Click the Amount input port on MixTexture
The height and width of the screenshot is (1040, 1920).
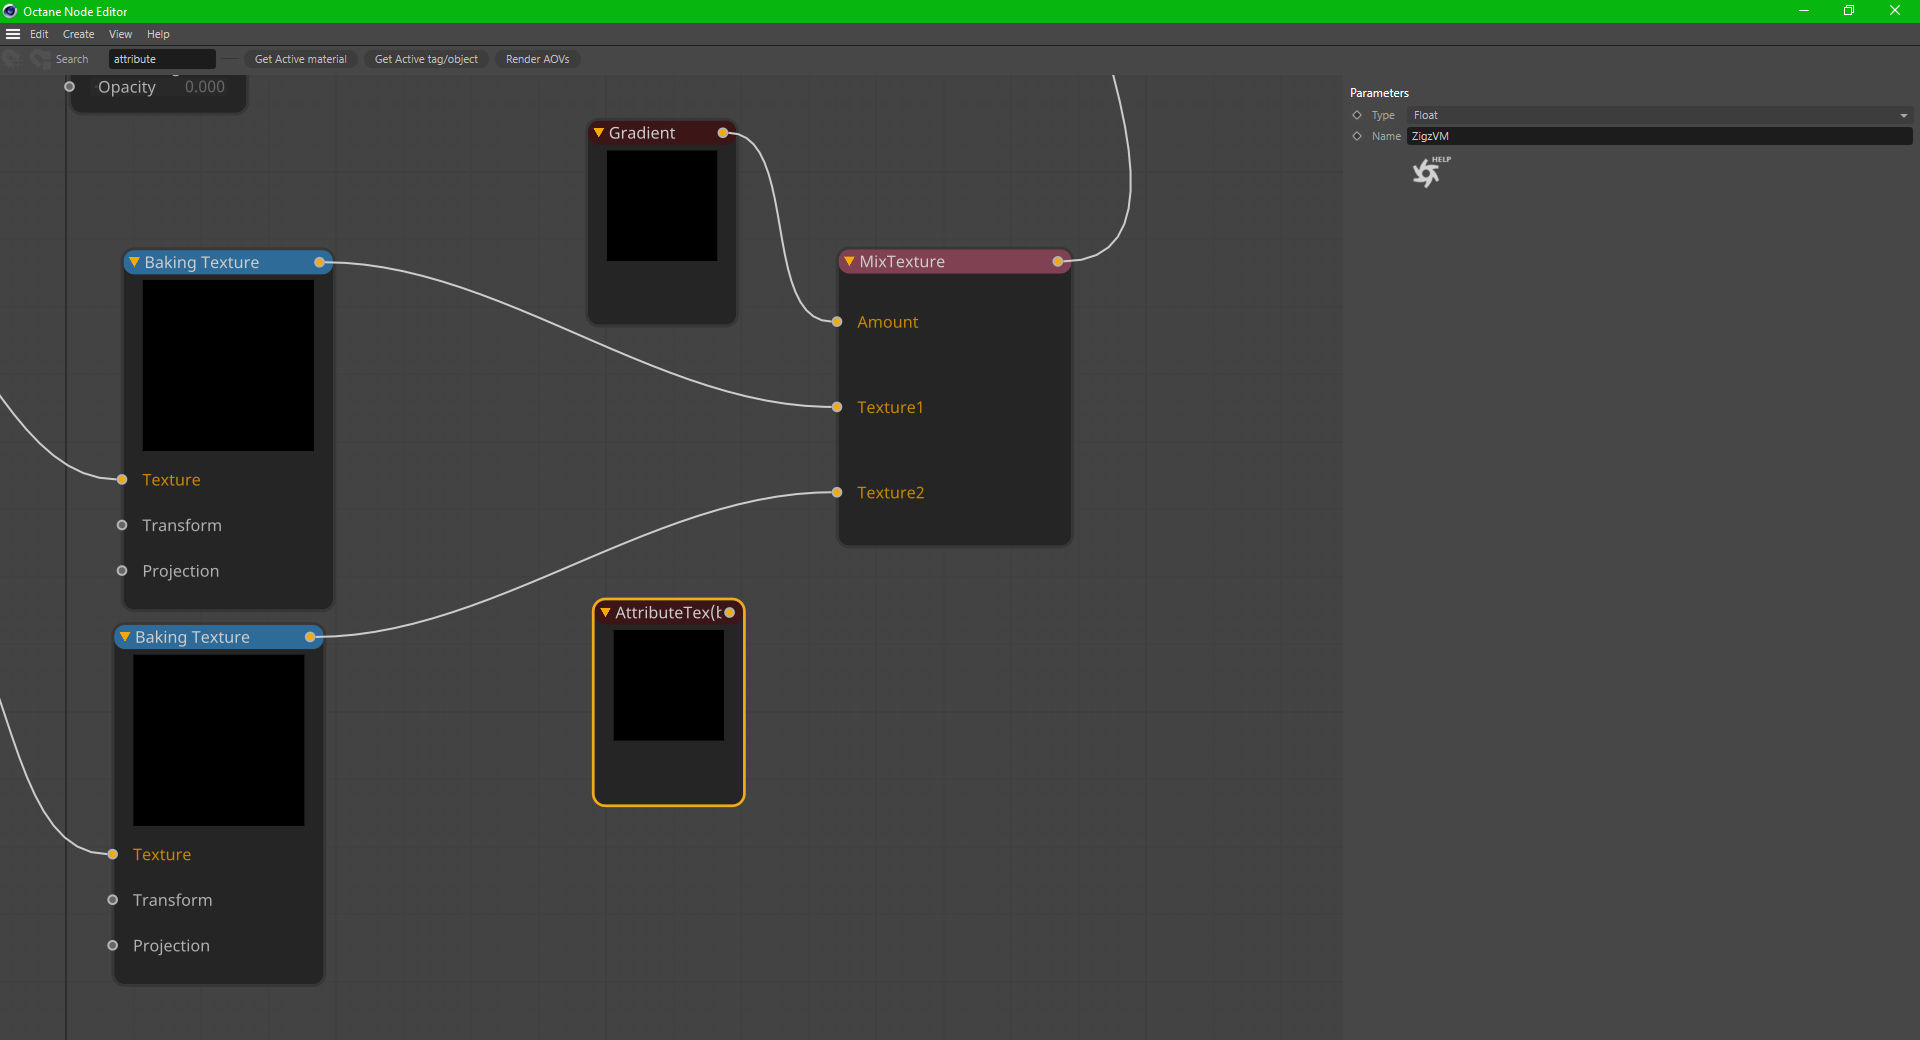837,322
